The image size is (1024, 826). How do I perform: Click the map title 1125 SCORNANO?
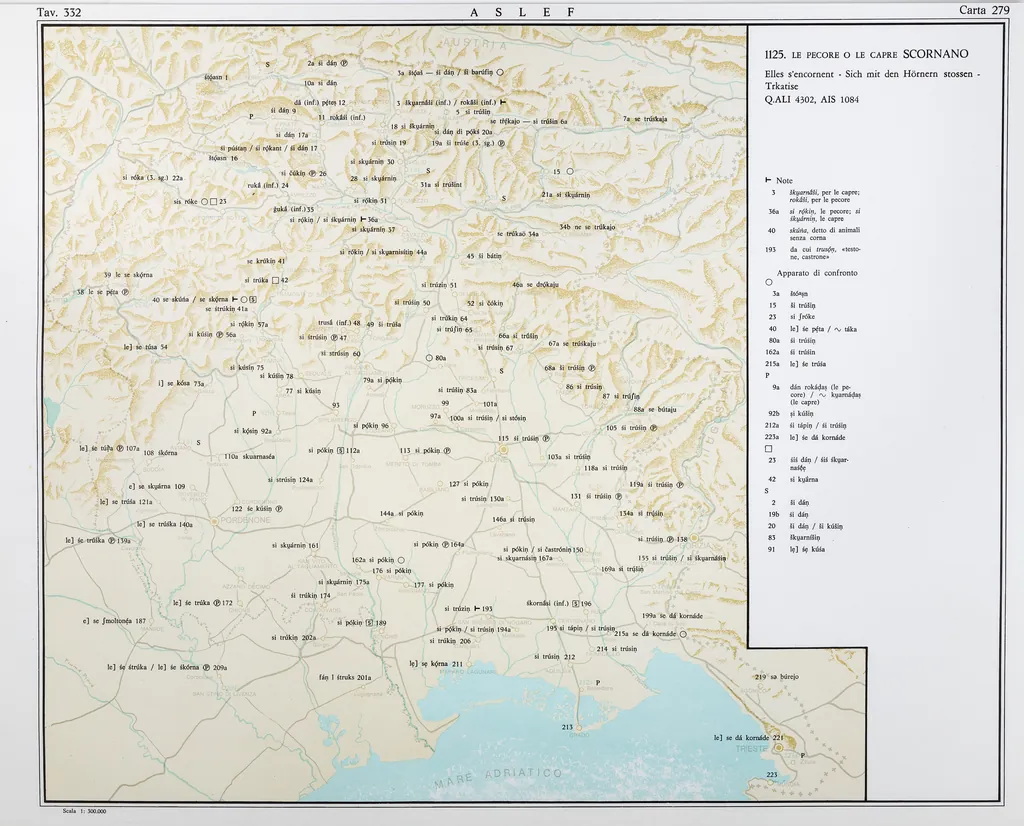tap(866, 55)
